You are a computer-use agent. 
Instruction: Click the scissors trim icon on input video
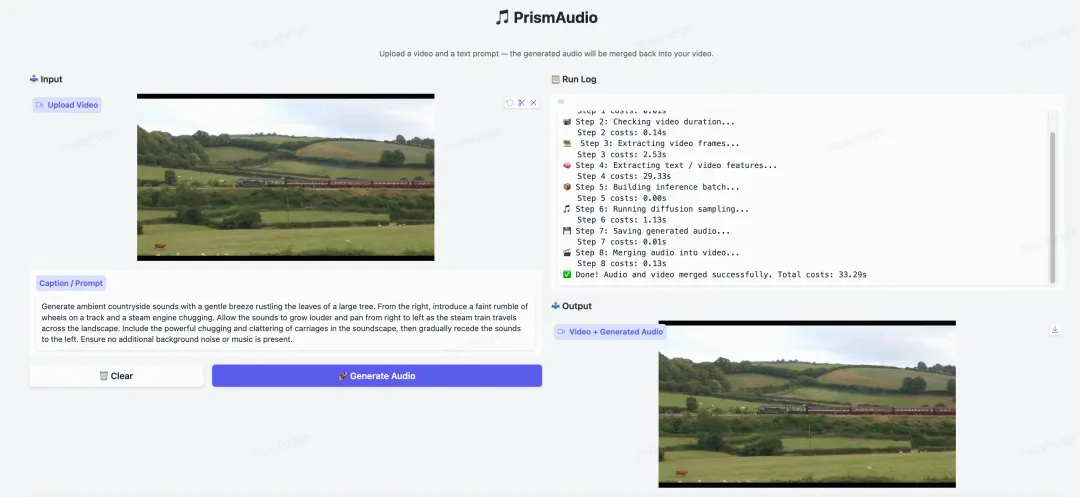(521, 103)
